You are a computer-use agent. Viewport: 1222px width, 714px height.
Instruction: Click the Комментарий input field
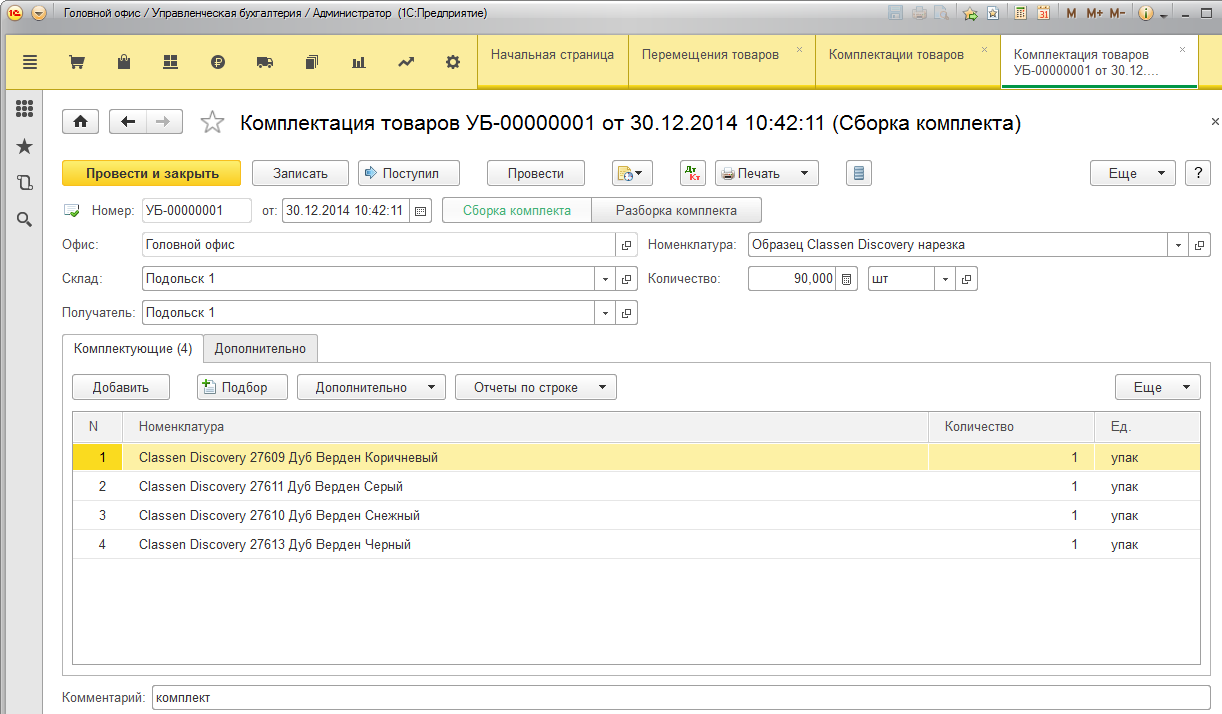pos(681,698)
